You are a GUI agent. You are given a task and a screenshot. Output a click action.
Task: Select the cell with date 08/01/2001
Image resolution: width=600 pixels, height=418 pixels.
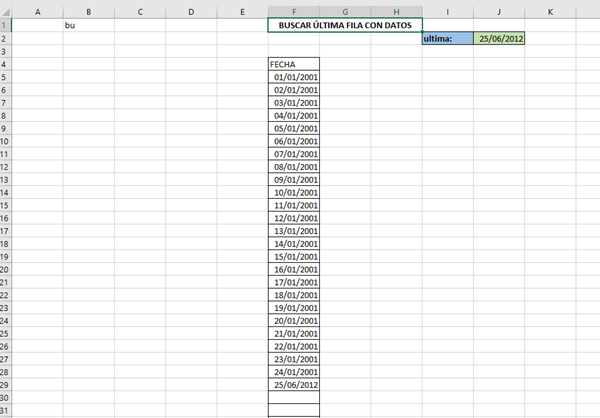click(294, 167)
